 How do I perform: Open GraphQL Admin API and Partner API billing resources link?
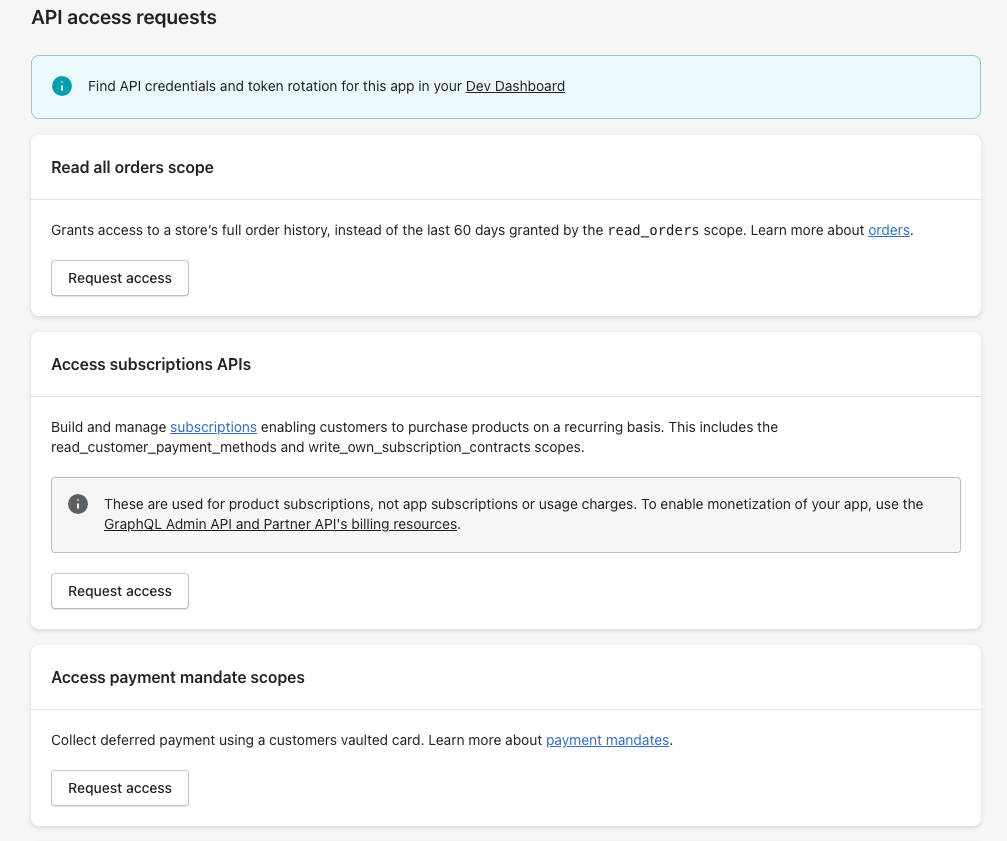(281, 524)
